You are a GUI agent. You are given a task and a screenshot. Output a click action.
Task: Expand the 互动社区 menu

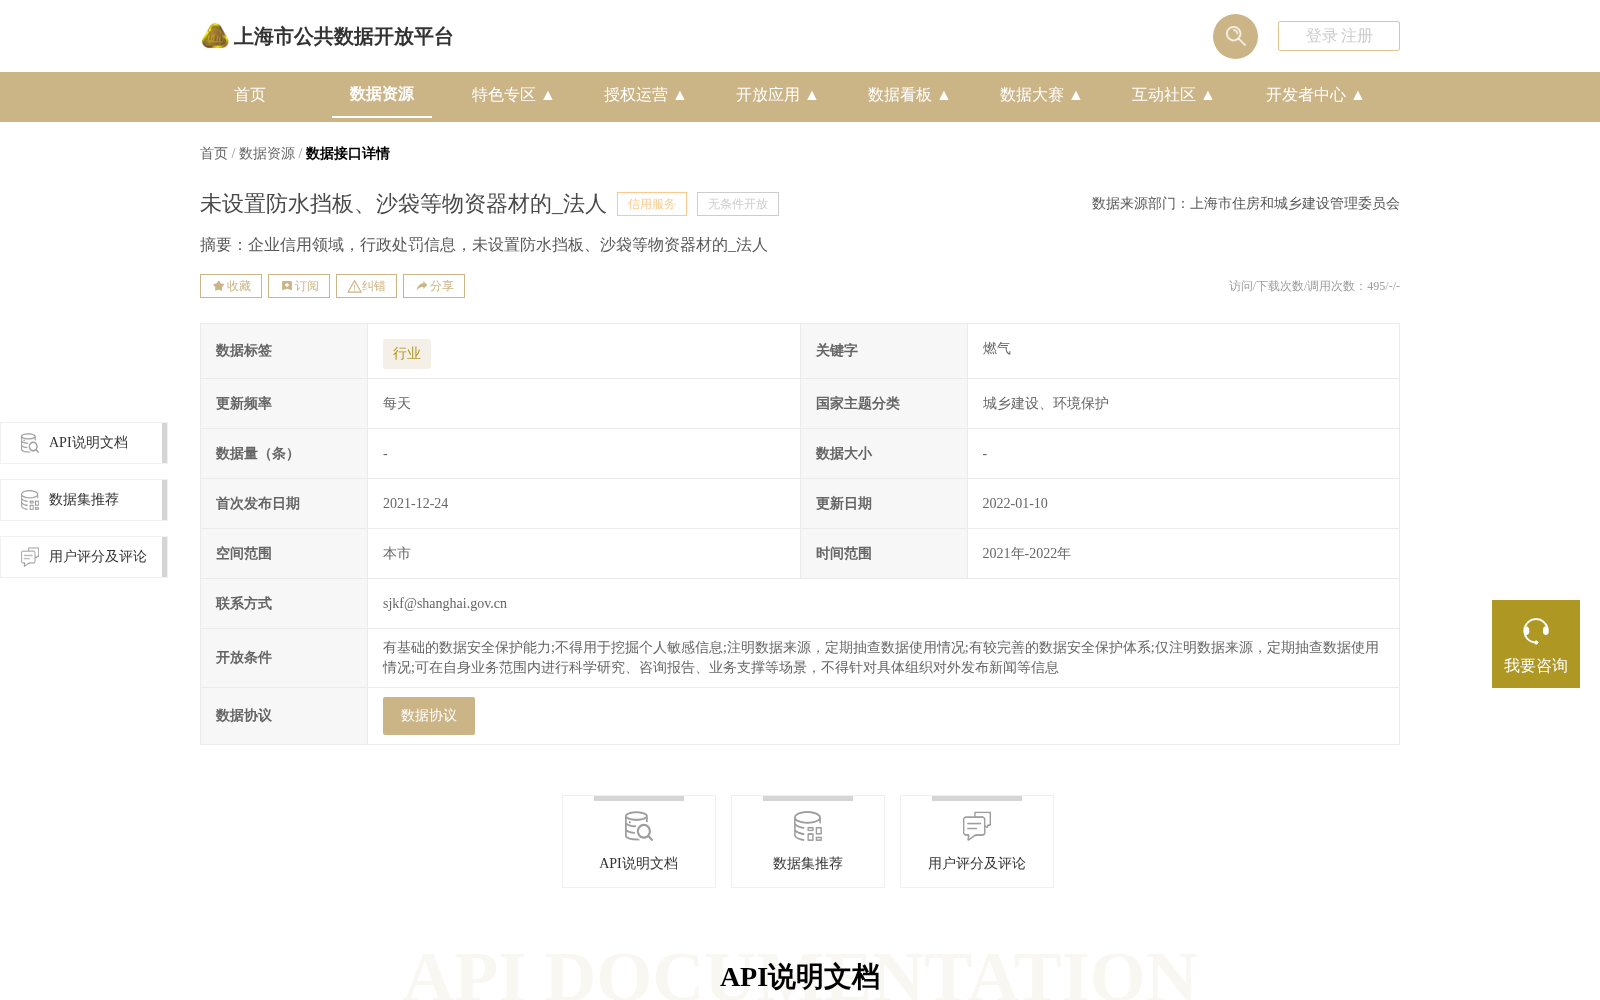1173,95
